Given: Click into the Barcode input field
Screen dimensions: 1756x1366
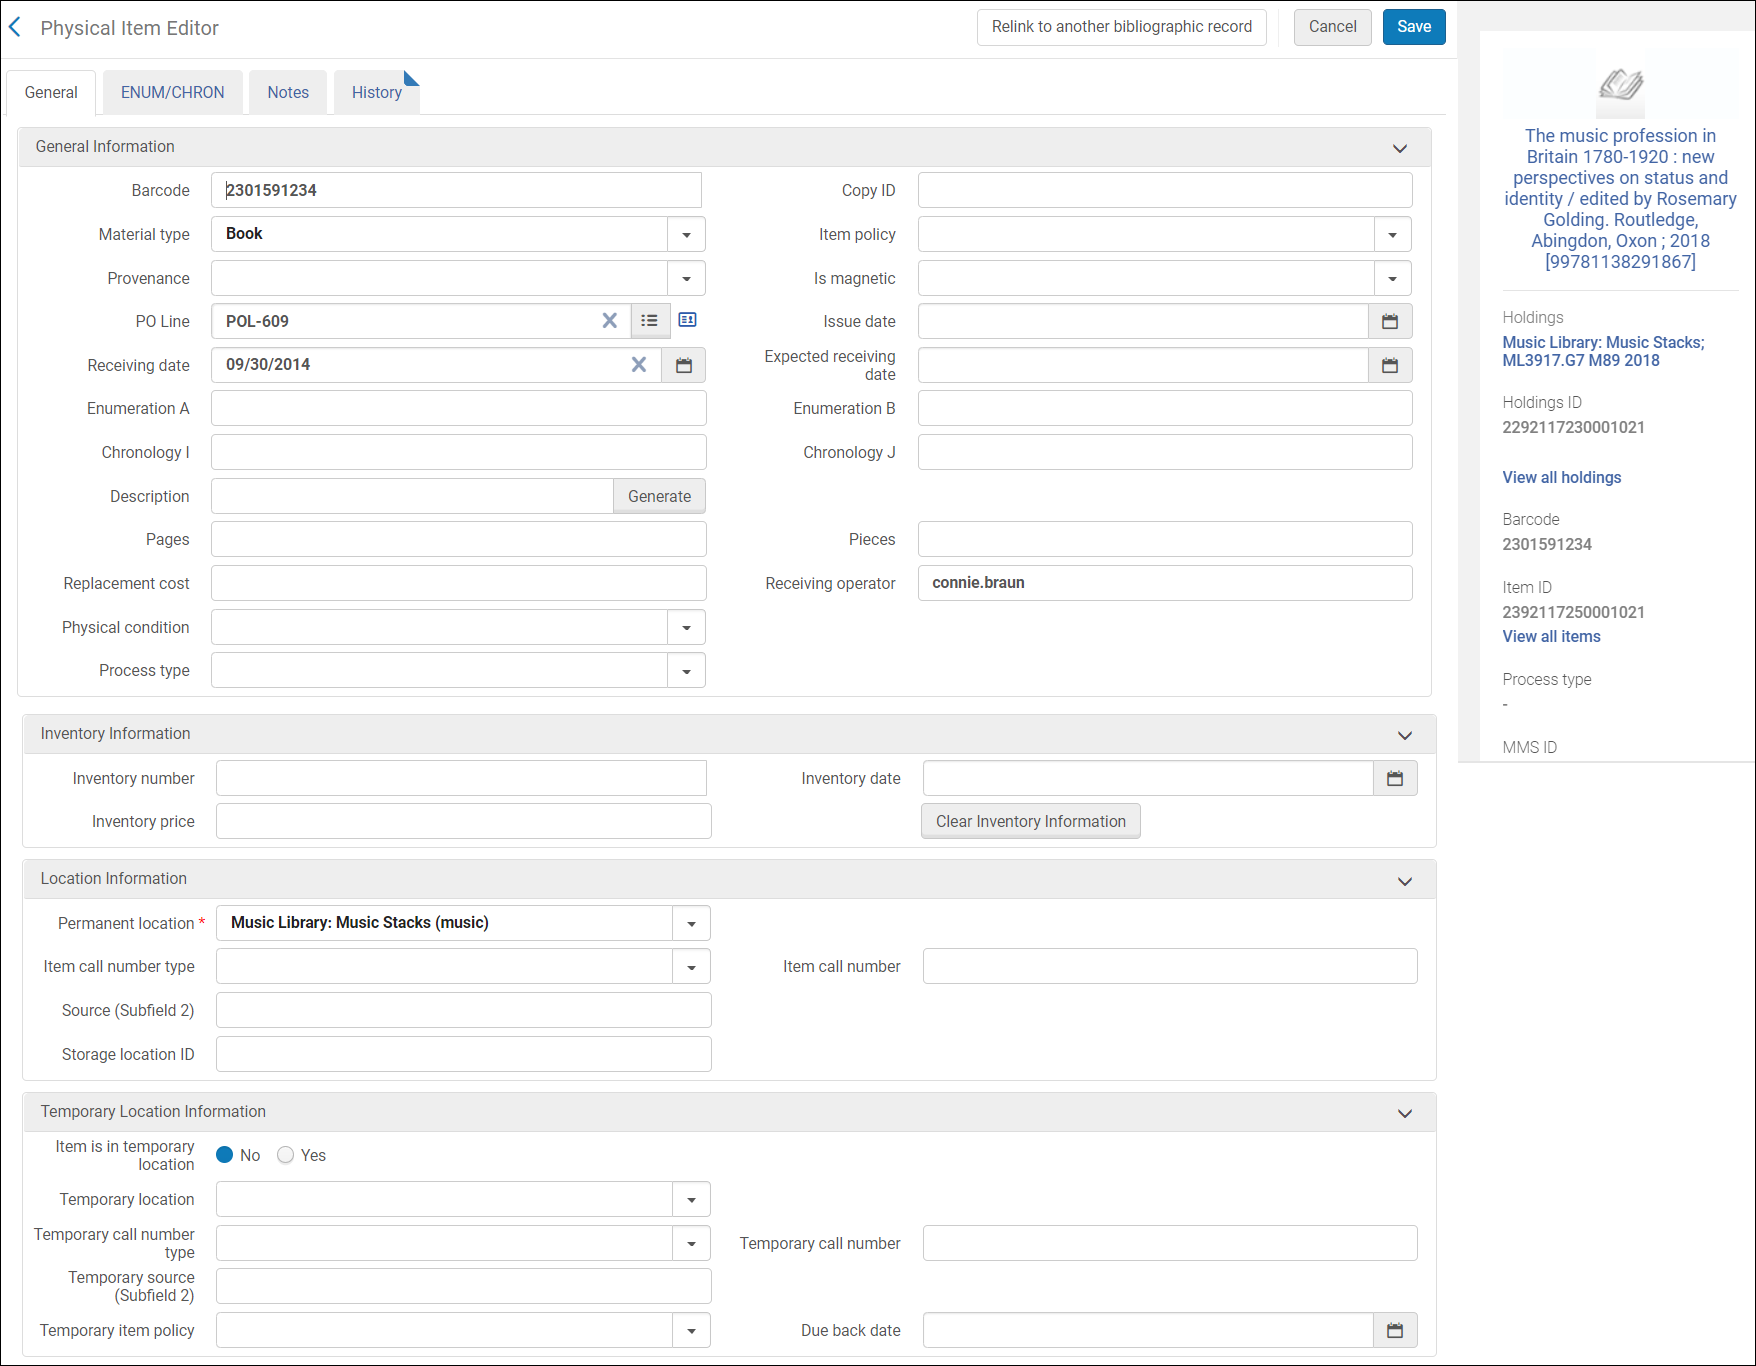Looking at the screenshot, I should [456, 190].
